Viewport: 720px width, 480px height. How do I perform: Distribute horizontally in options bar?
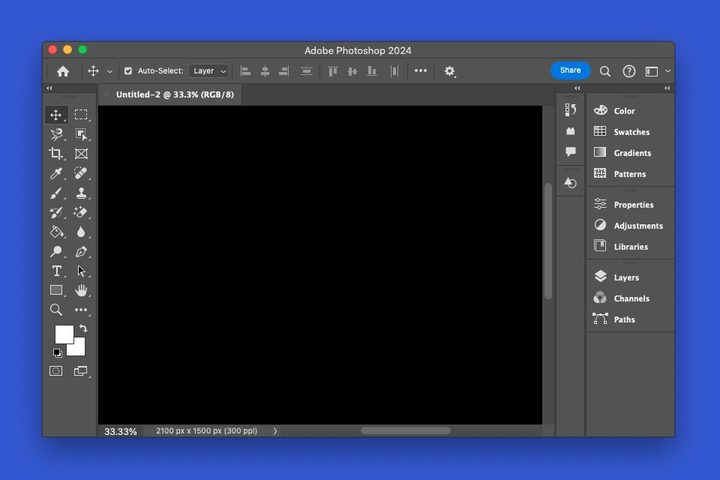tap(394, 71)
